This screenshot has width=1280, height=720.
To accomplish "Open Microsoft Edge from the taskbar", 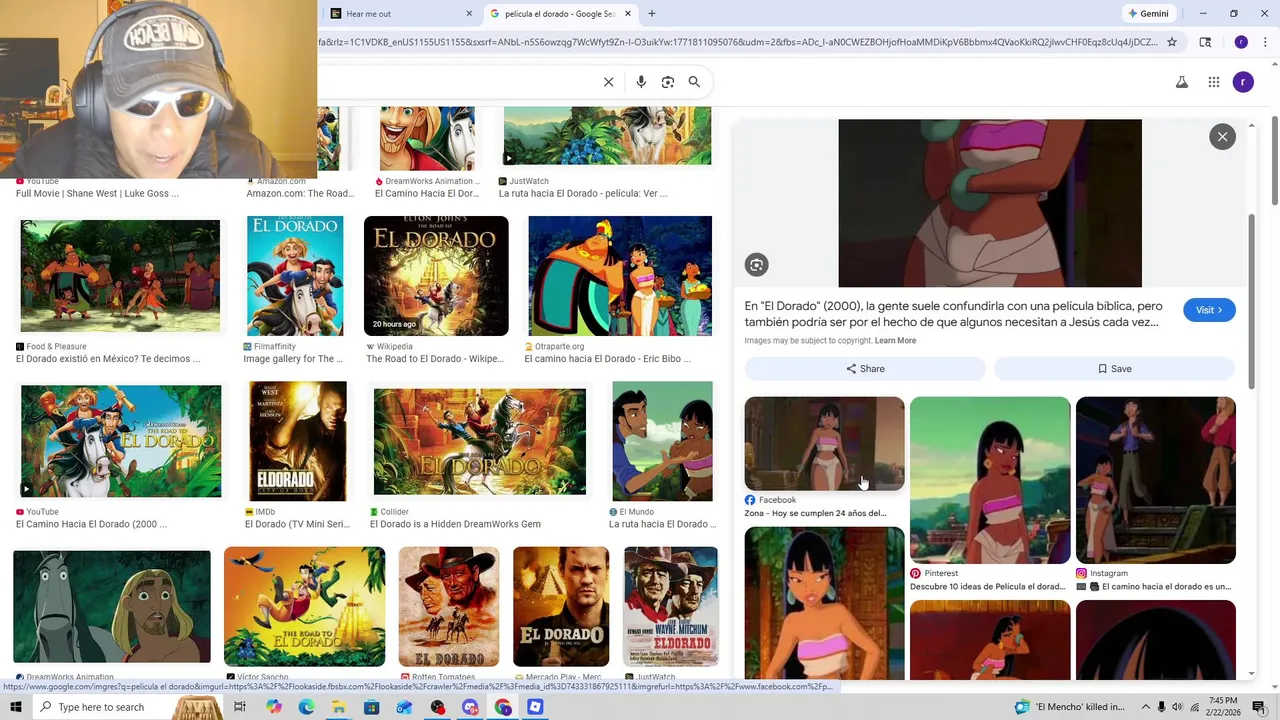I will tap(306, 707).
